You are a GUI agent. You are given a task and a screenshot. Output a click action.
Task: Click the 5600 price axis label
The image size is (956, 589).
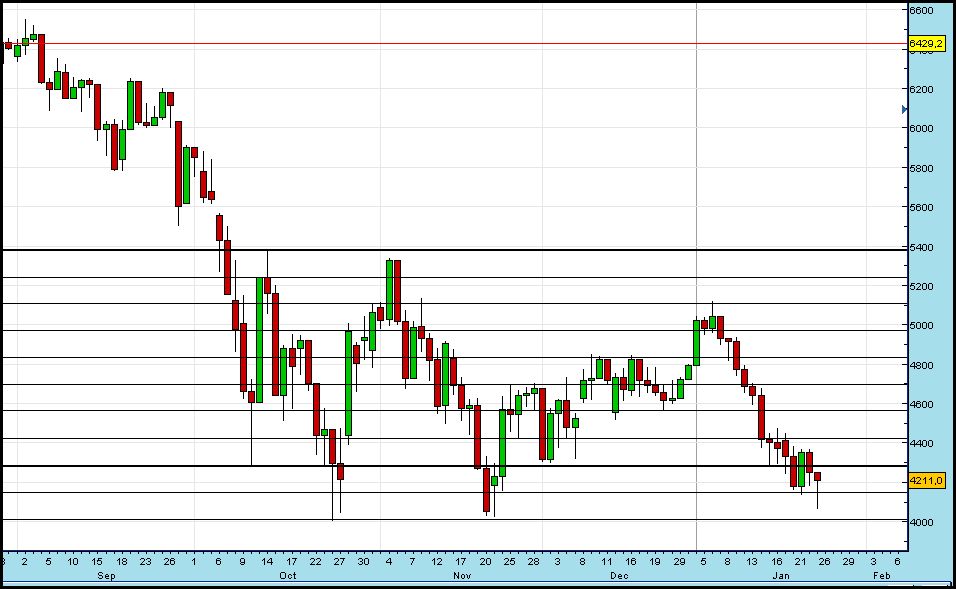[921, 207]
